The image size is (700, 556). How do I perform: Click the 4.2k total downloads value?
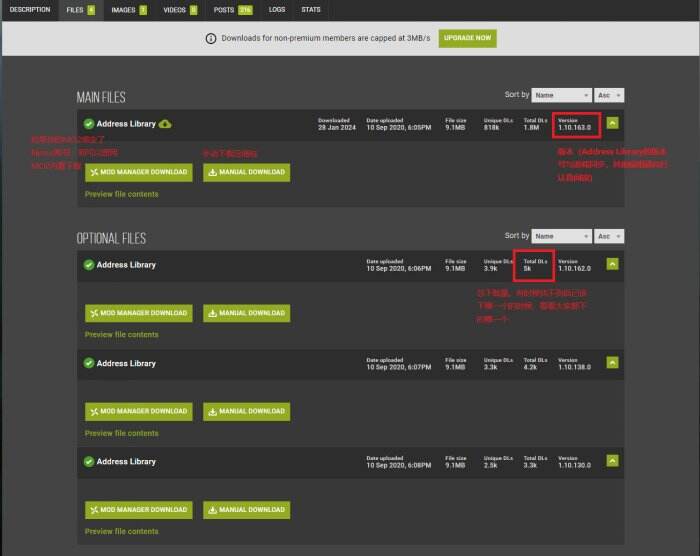[530, 367]
